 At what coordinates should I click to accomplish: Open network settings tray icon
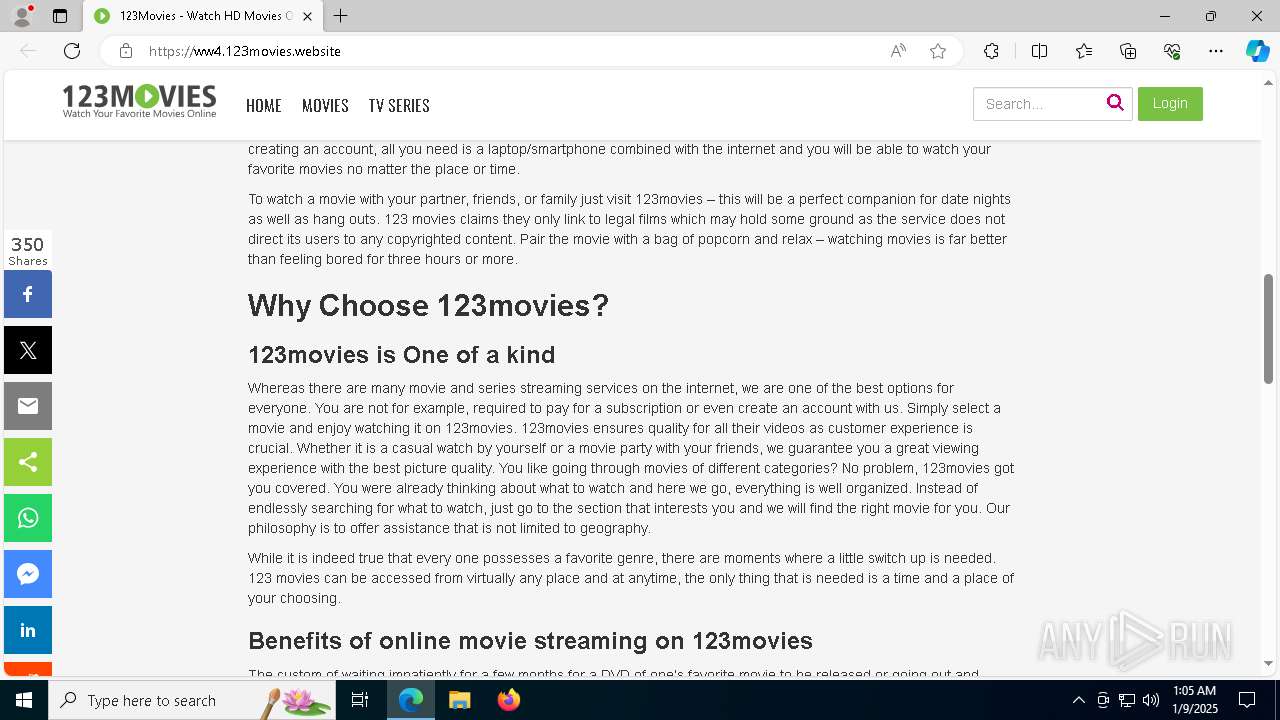coord(1127,700)
